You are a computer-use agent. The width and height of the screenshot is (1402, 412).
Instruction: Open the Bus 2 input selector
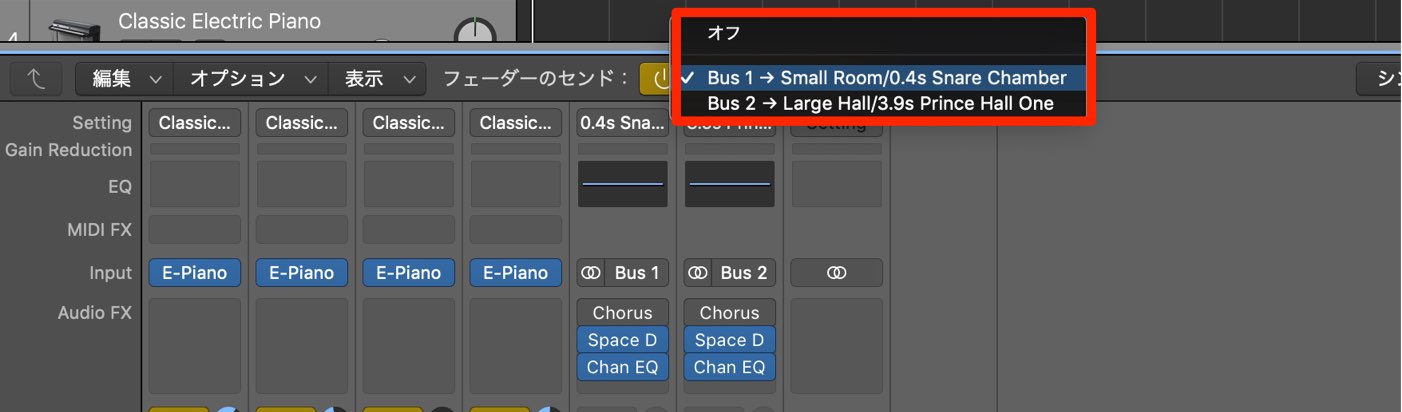coord(744,273)
